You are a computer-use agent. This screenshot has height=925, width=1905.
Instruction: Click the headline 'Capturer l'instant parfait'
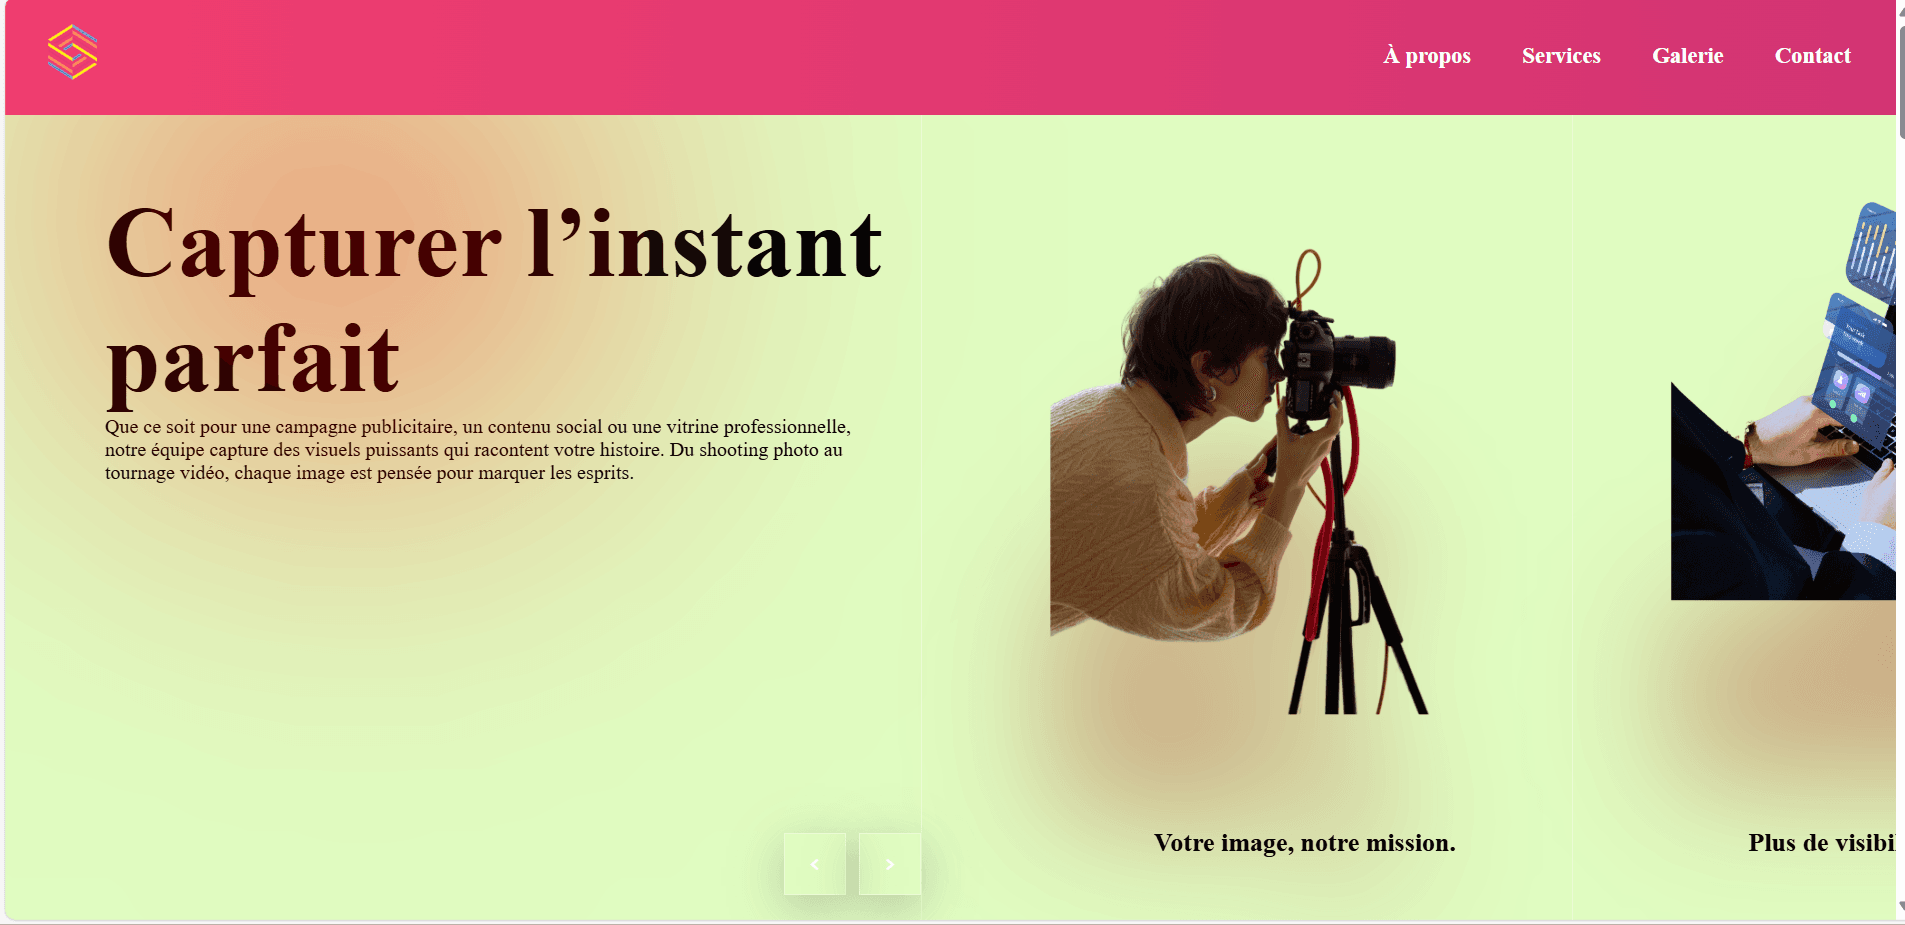(x=494, y=301)
